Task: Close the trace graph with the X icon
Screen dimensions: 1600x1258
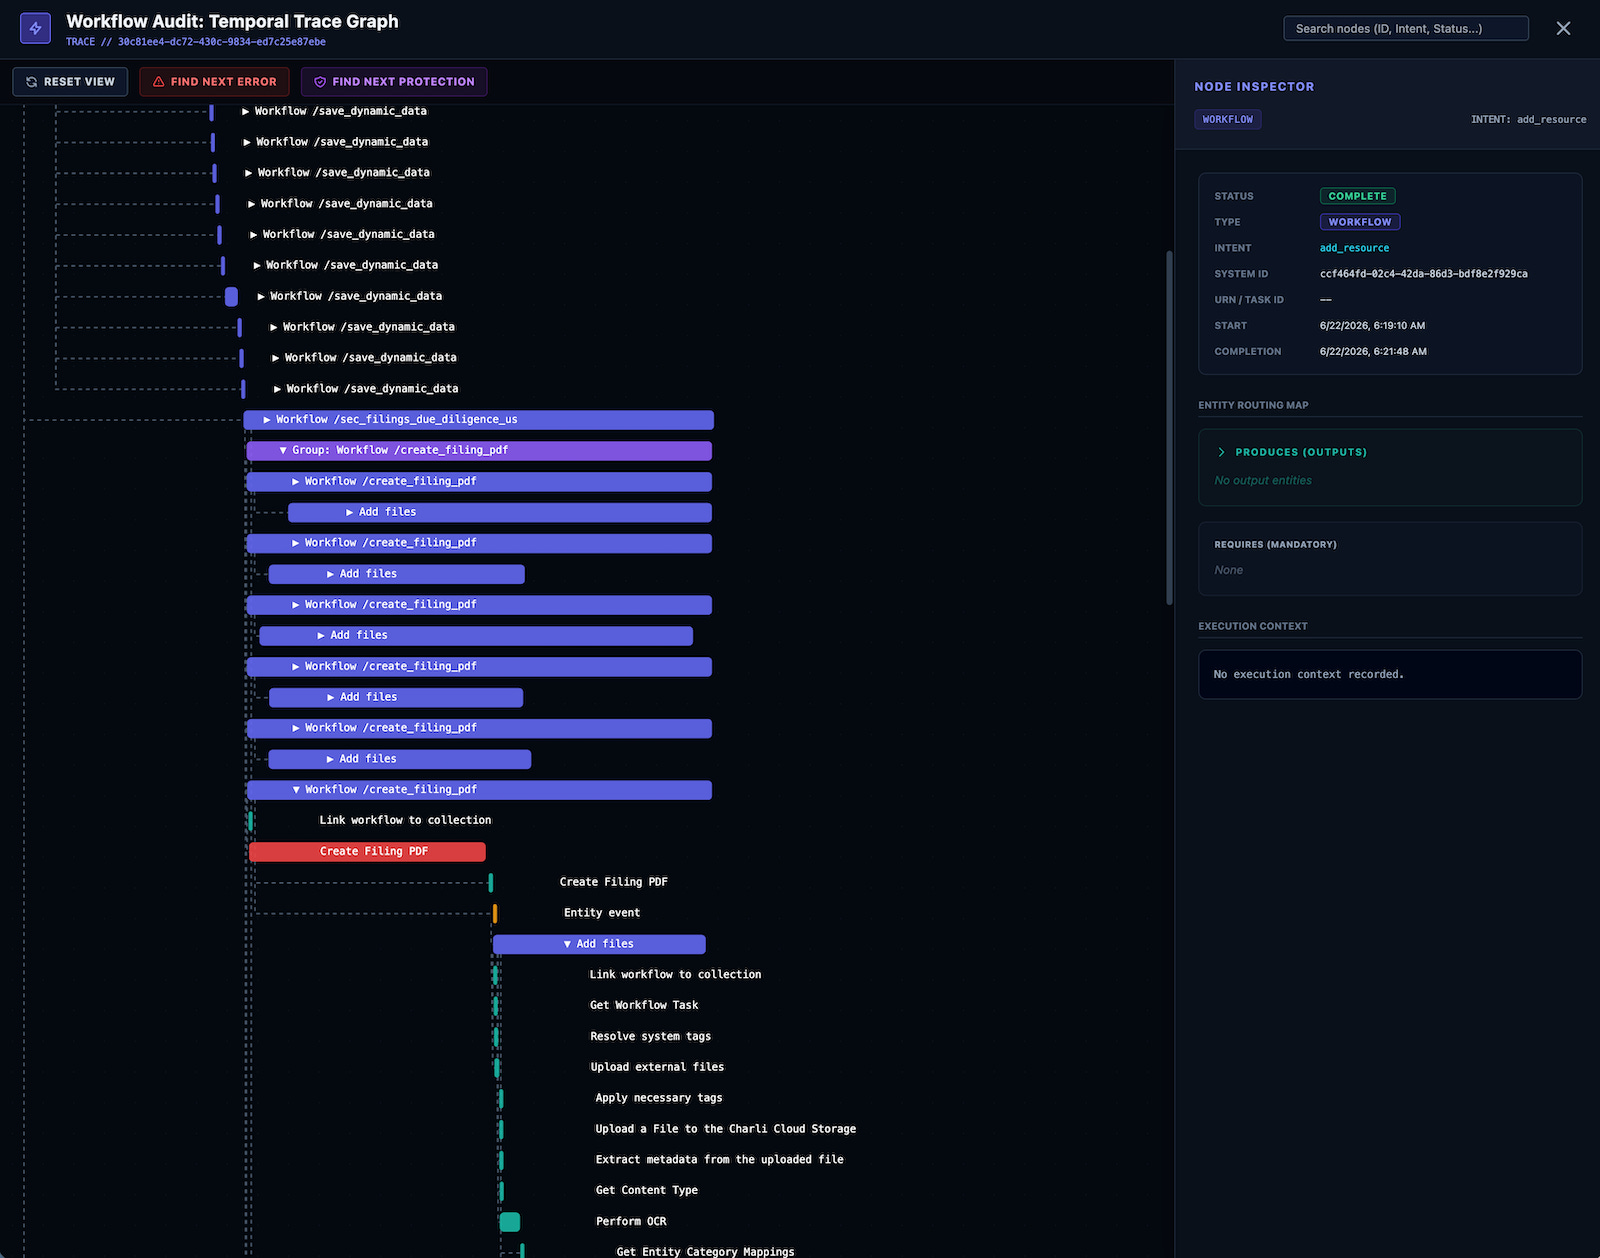Action: pos(1563,28)
